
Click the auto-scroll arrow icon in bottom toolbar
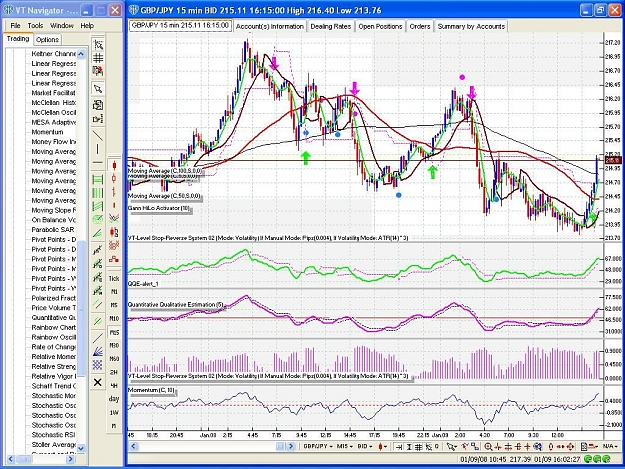pyautogui.click(x=399, y=446)
